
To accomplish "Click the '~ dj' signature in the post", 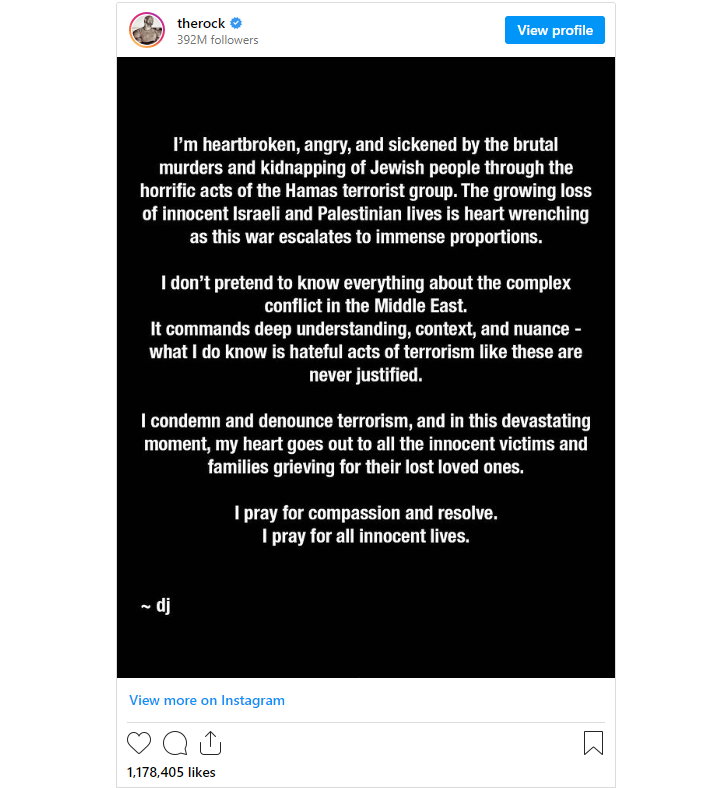I will tap(156, 605).
